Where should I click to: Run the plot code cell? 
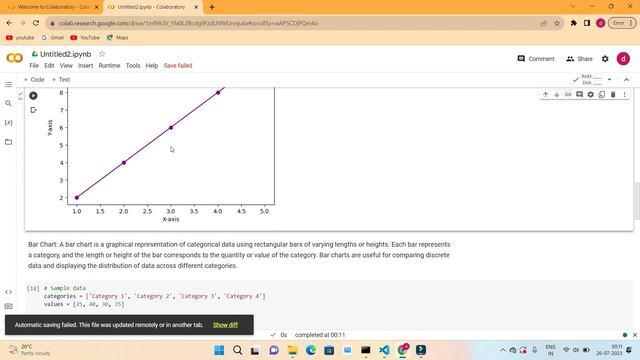coord(33,96)
